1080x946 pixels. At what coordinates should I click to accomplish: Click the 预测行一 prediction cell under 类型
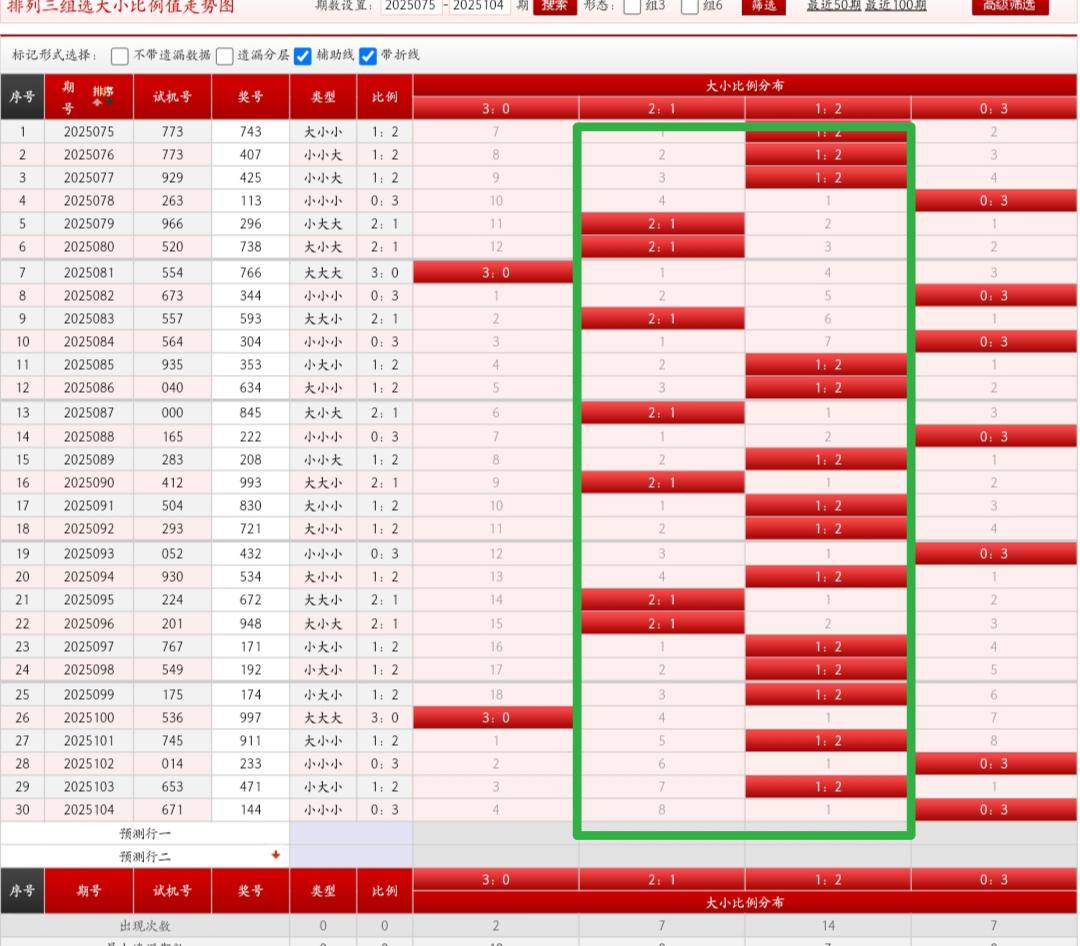[322, 832]
